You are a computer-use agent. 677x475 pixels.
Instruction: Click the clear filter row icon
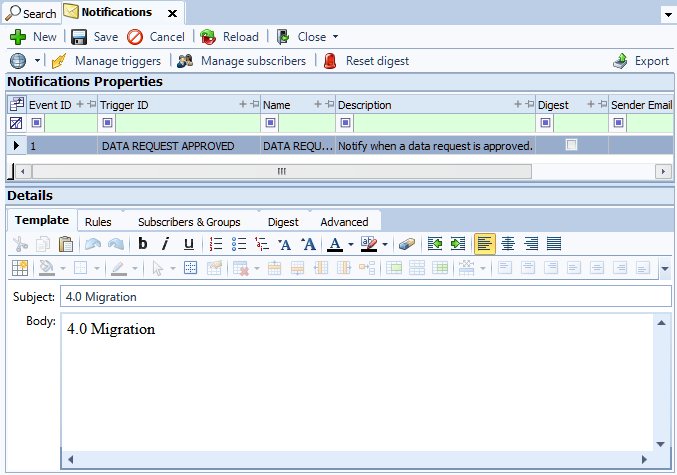(x=16, y=123)
